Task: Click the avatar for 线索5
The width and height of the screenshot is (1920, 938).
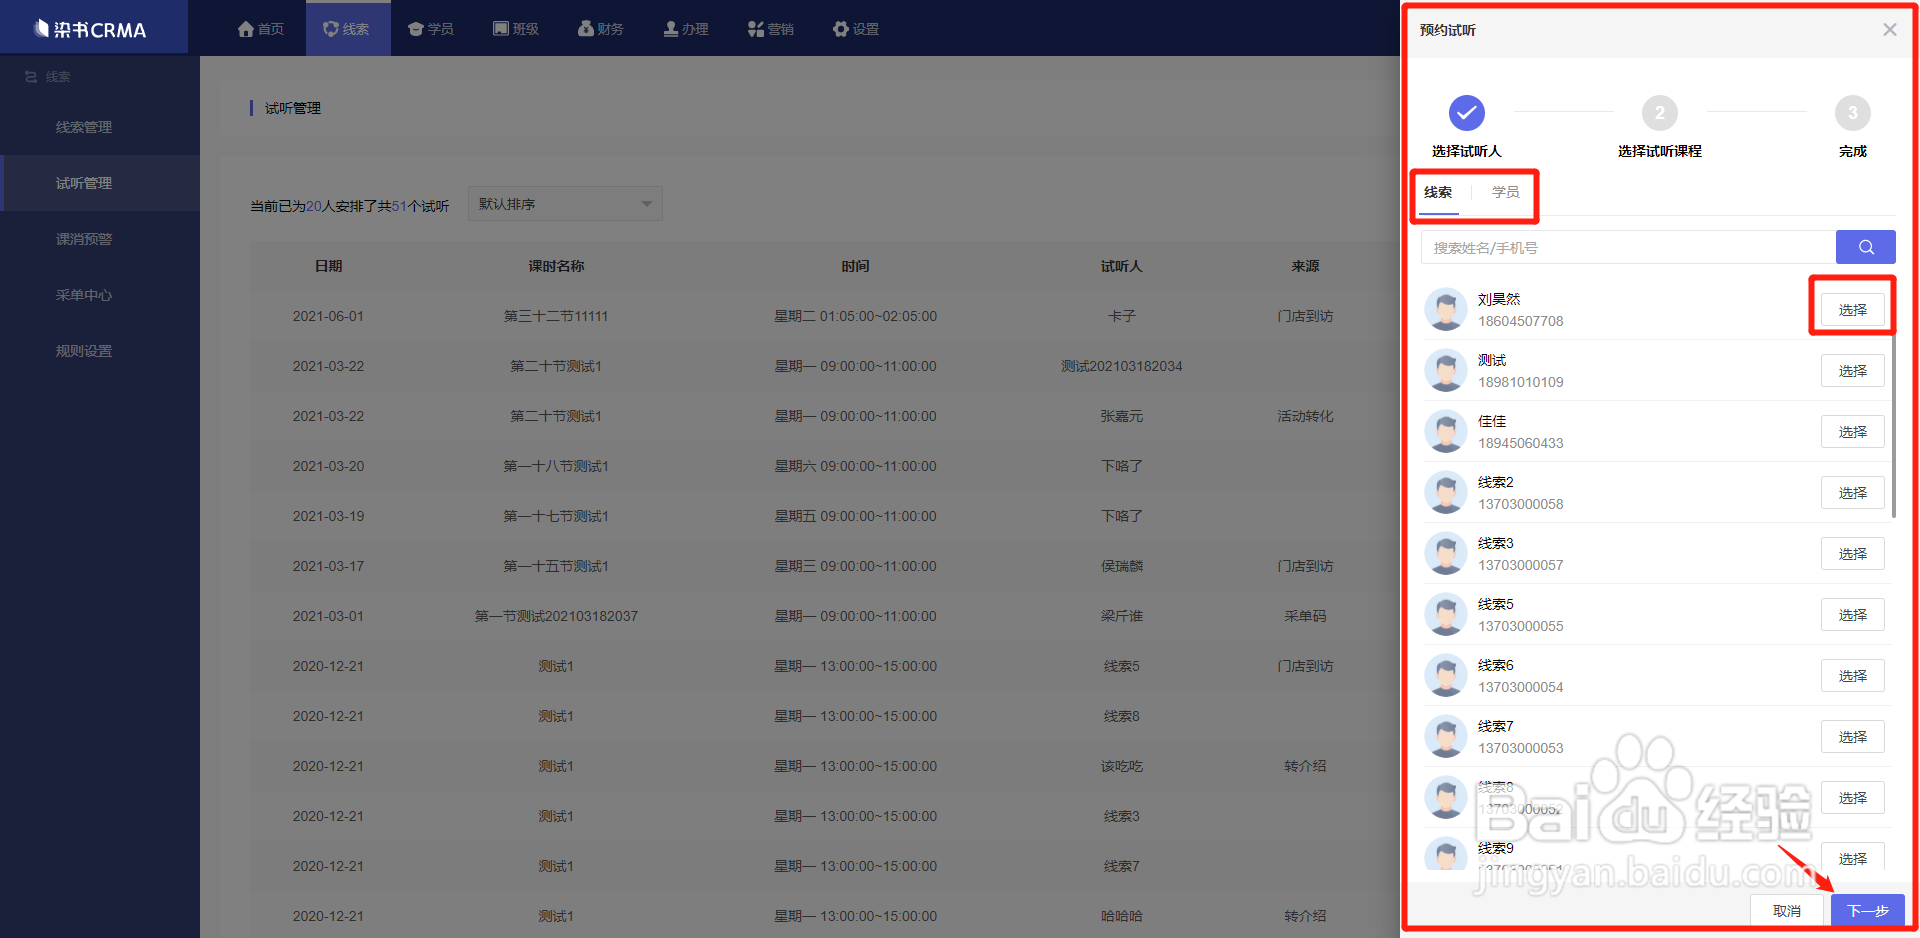Action: [x=1446, y=615]
